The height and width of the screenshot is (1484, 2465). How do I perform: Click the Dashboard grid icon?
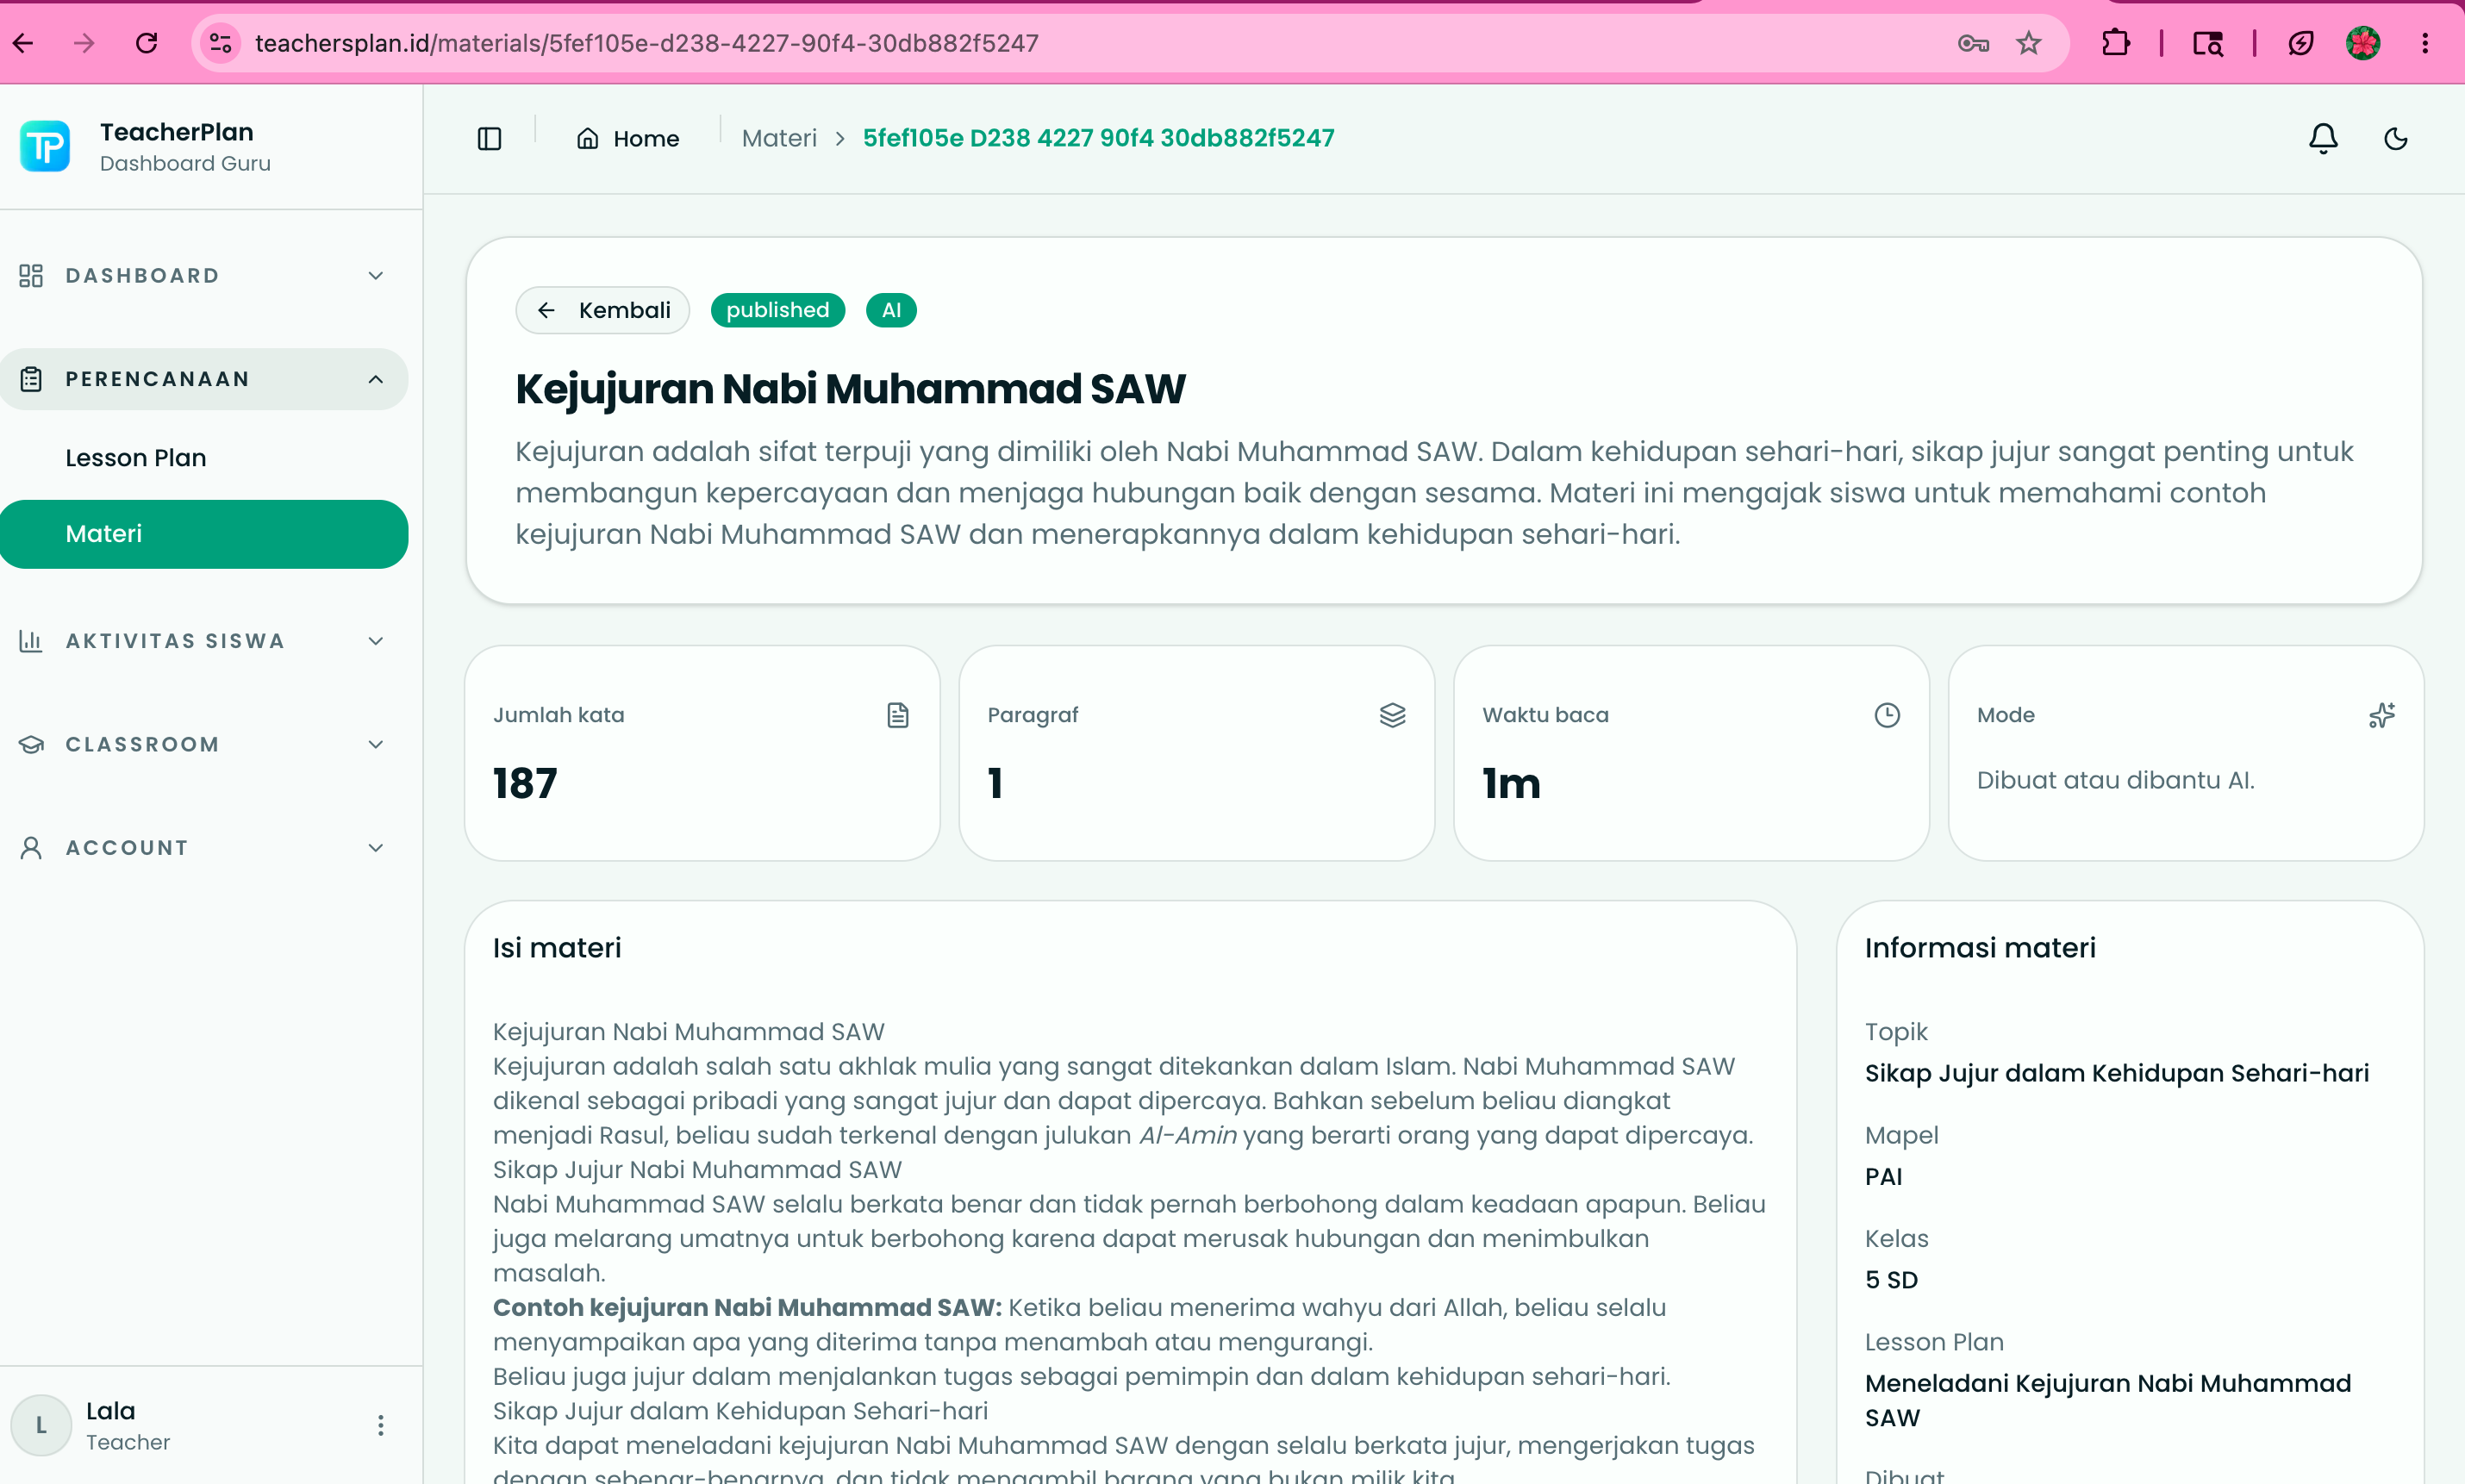(31, 275)
